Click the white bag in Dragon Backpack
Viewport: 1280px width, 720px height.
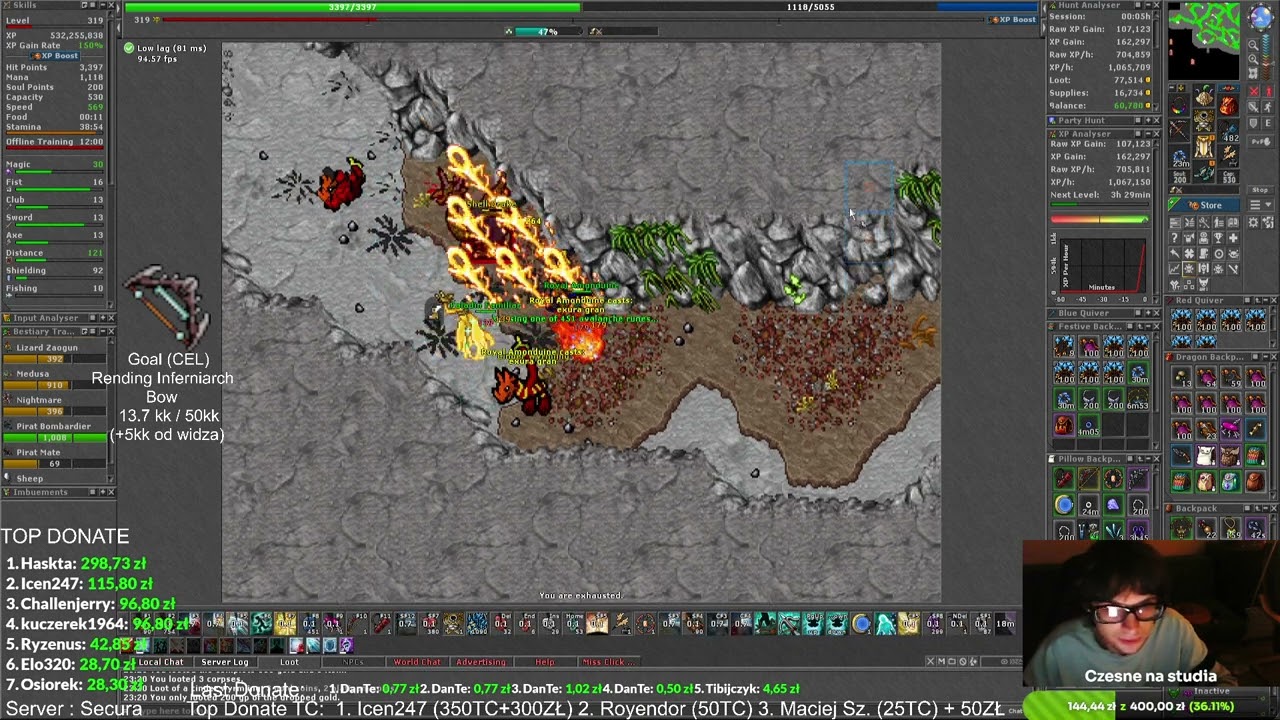coord(1206,455)
